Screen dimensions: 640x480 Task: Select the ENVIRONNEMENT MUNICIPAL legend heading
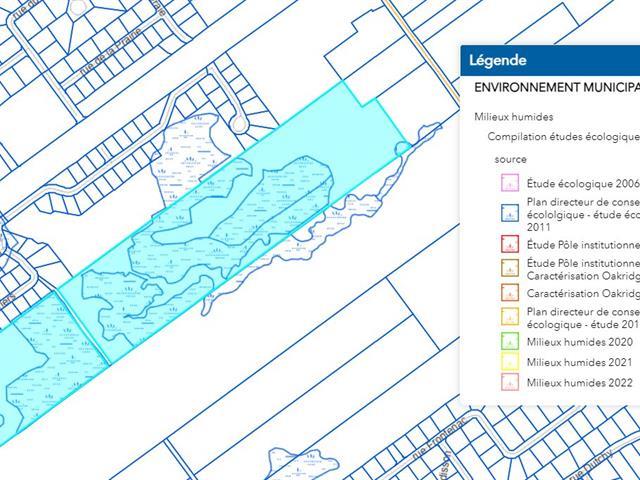click(556, 87)
